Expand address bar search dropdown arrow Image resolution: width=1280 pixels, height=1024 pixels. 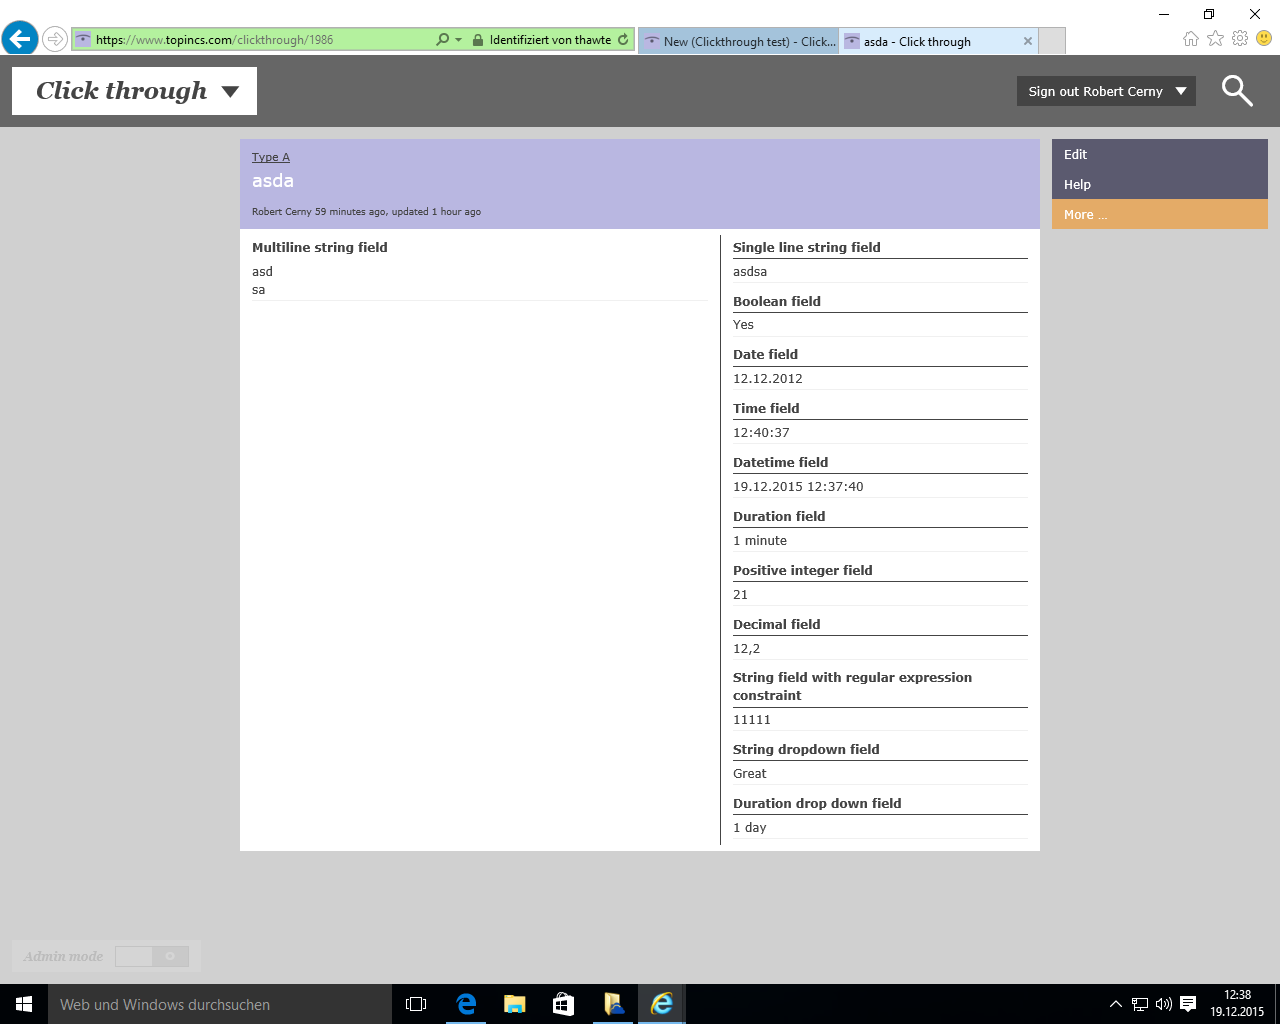[459, 40]
